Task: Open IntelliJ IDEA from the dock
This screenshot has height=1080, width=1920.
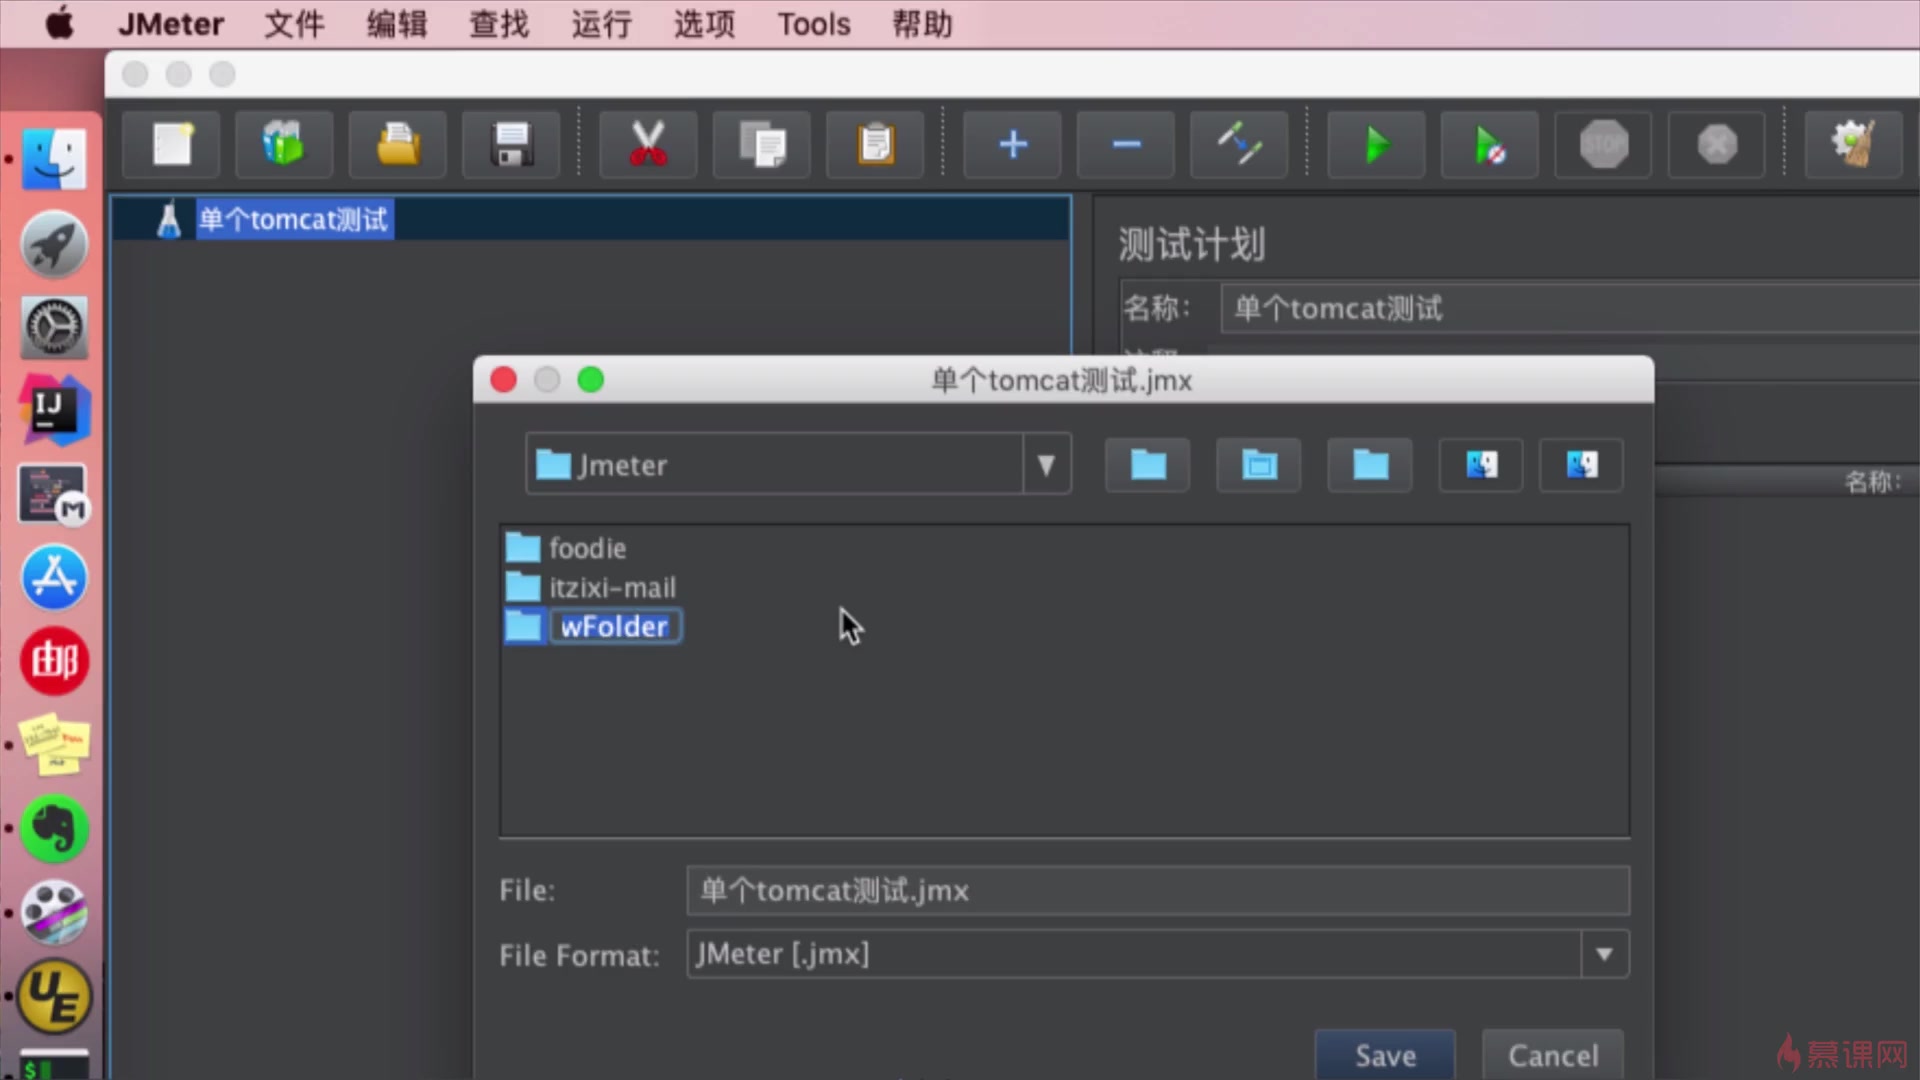Action: tap(54, 410)
